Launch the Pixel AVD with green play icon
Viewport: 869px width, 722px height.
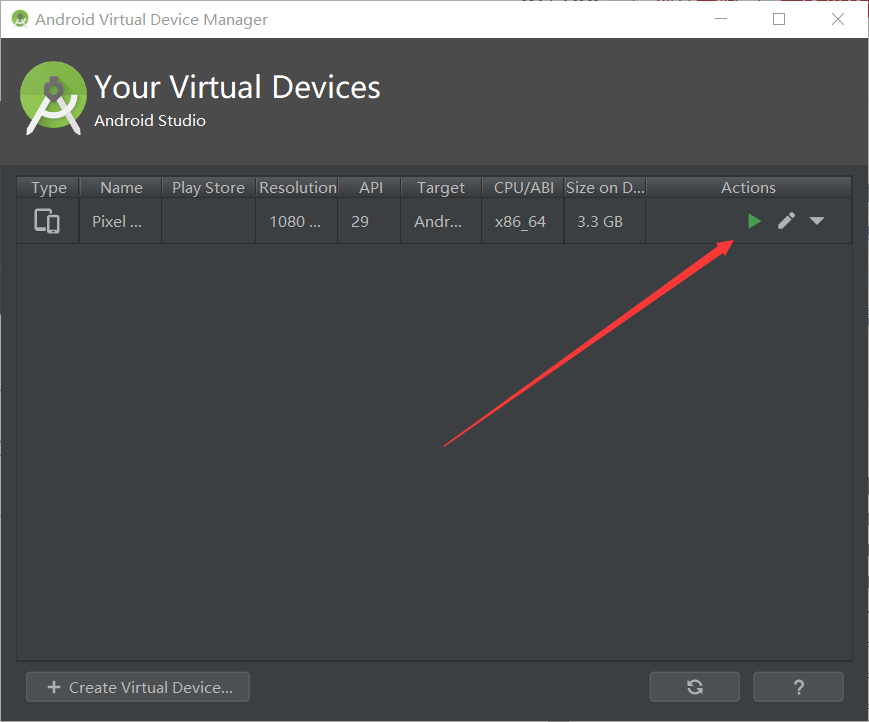click(754, 221)
